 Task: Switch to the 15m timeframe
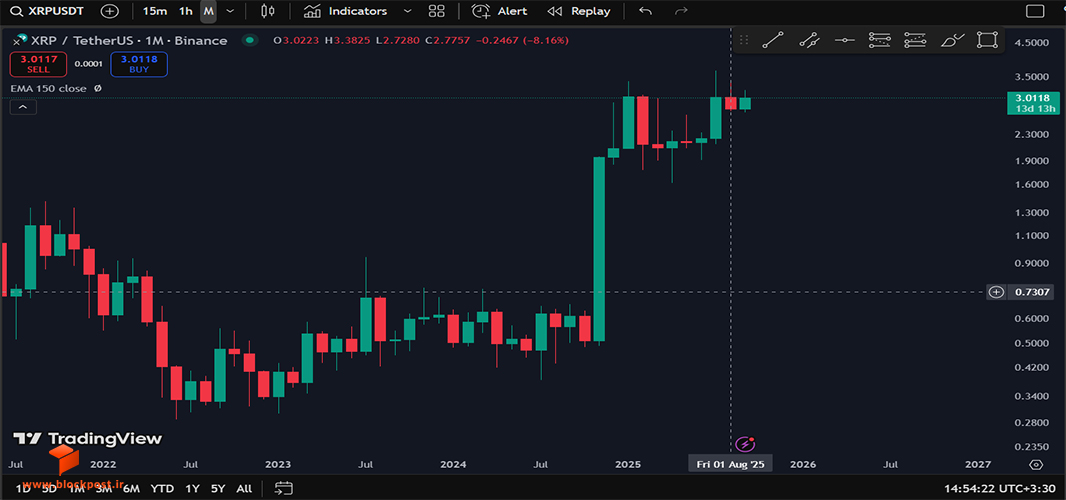click(x=155, y=11)
